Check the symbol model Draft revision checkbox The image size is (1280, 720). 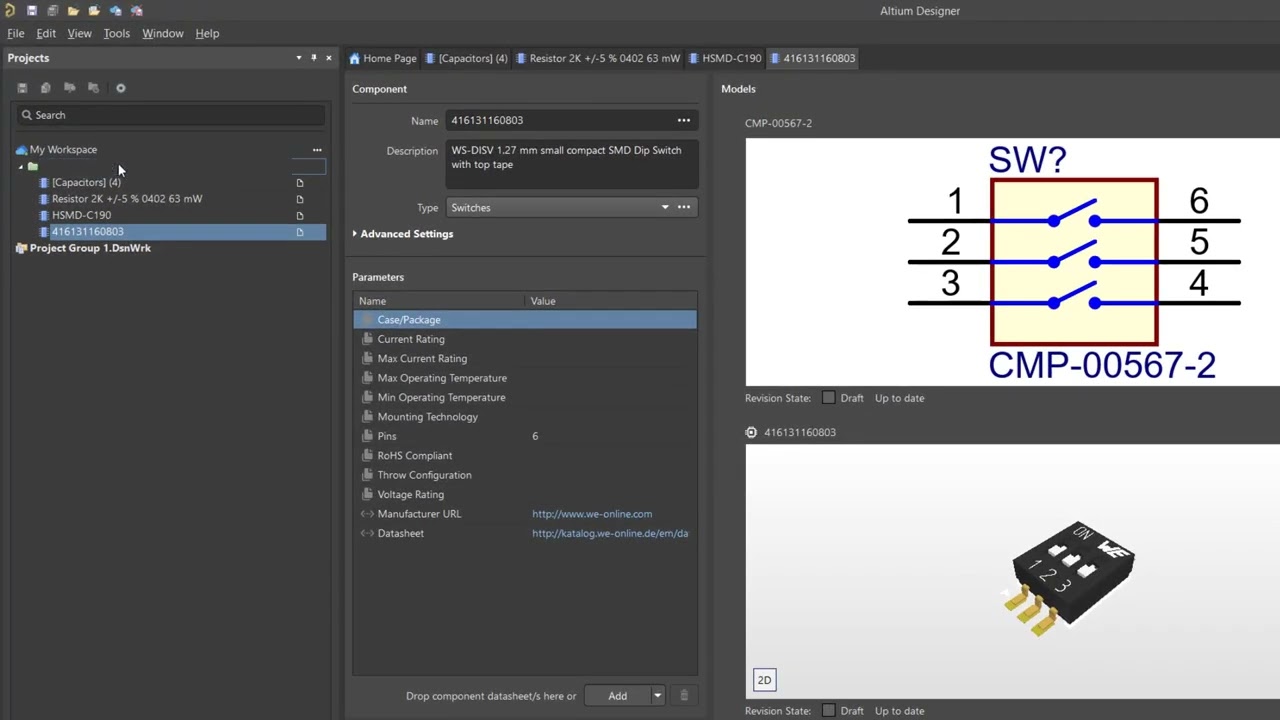tap(828, 398)
